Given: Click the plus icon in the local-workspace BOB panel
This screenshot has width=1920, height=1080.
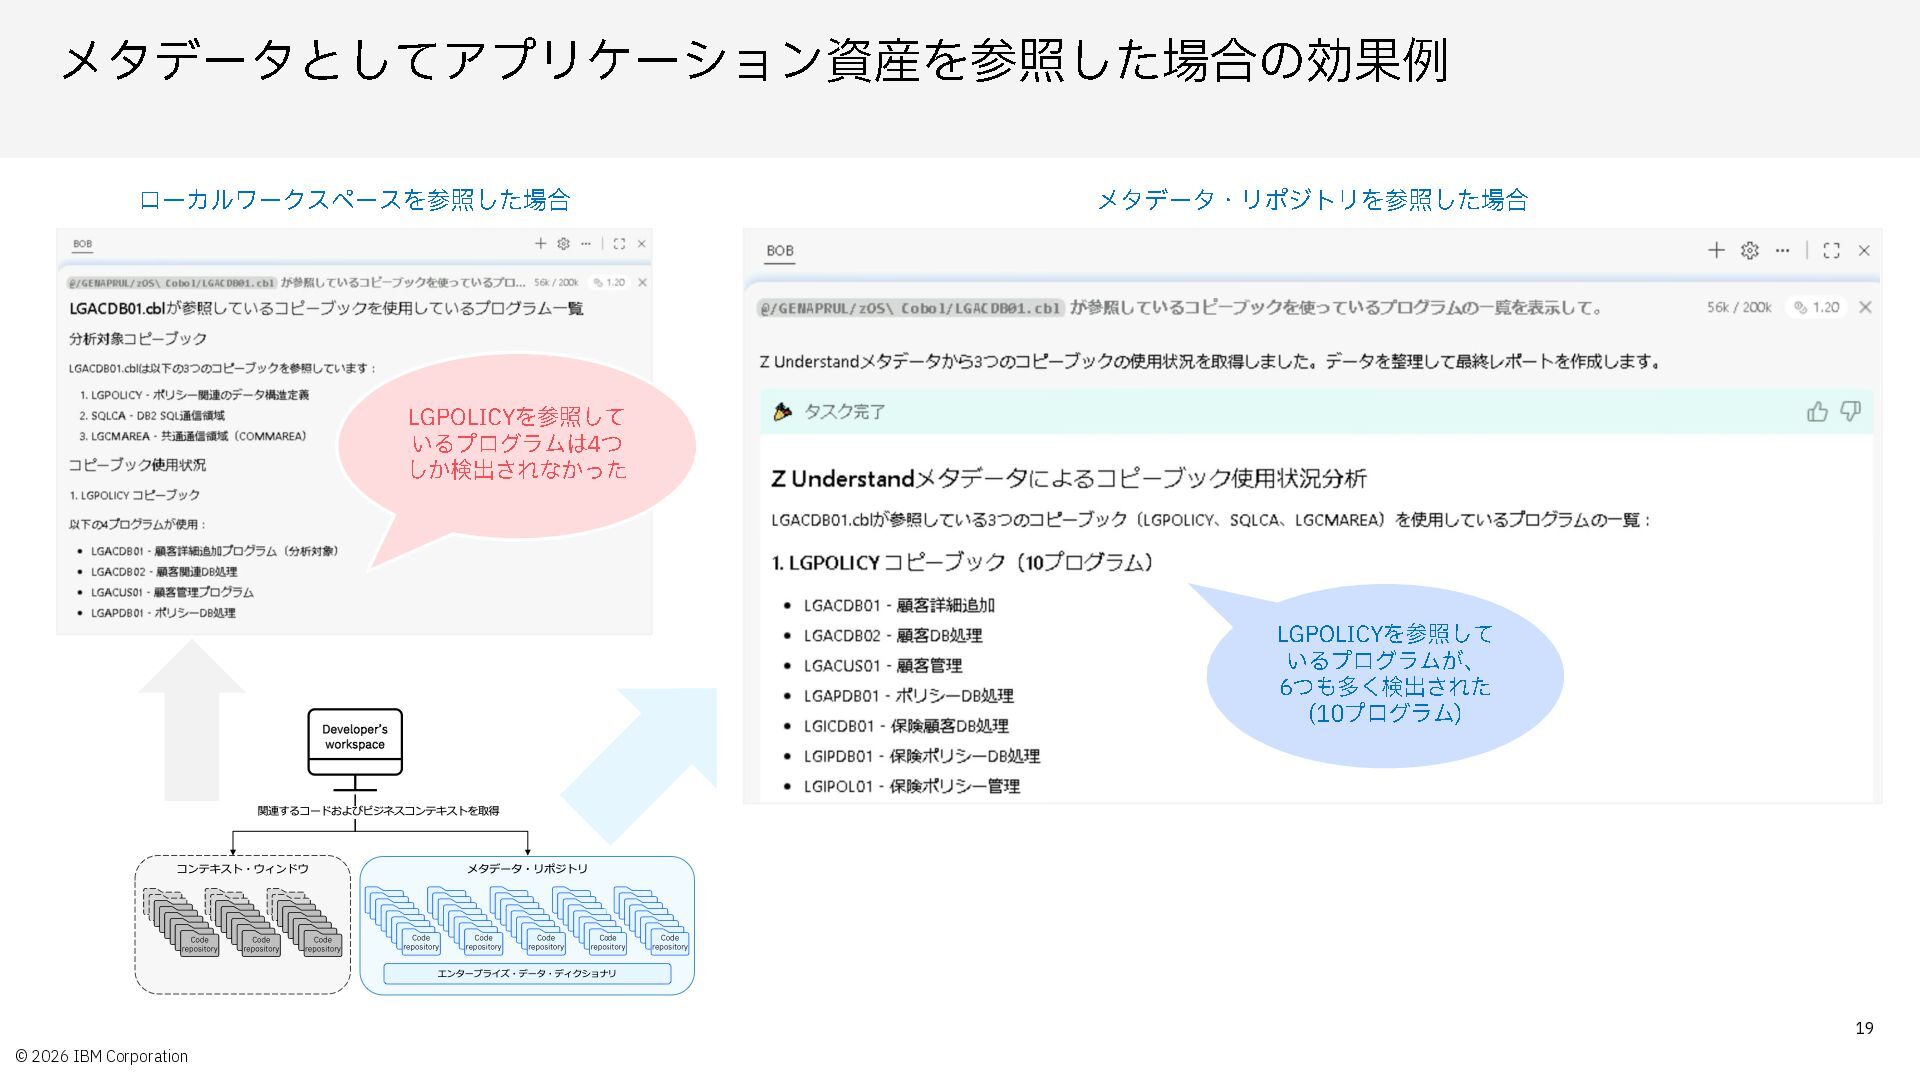Looking at the screenshot, I should (x=540, y=243).
